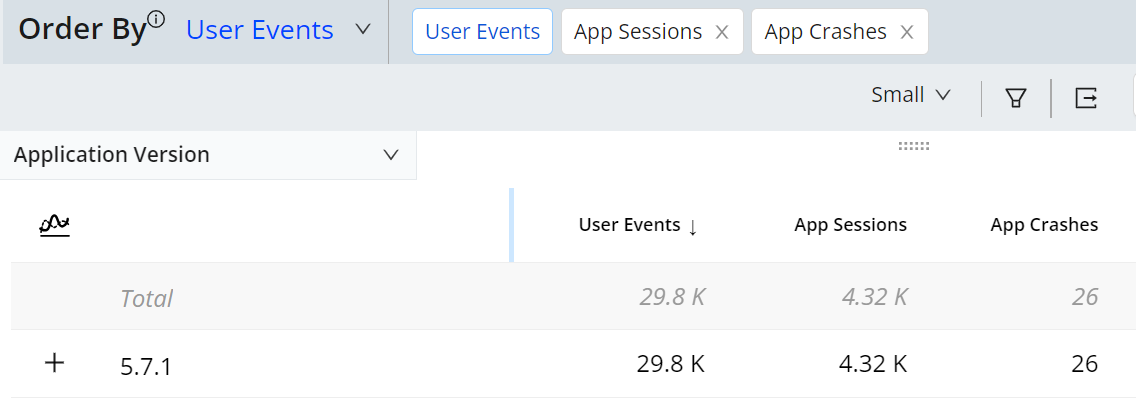Sort by App Crashes column header
The width and height of the screenshot is (1136, 408).
[1044, 225]
